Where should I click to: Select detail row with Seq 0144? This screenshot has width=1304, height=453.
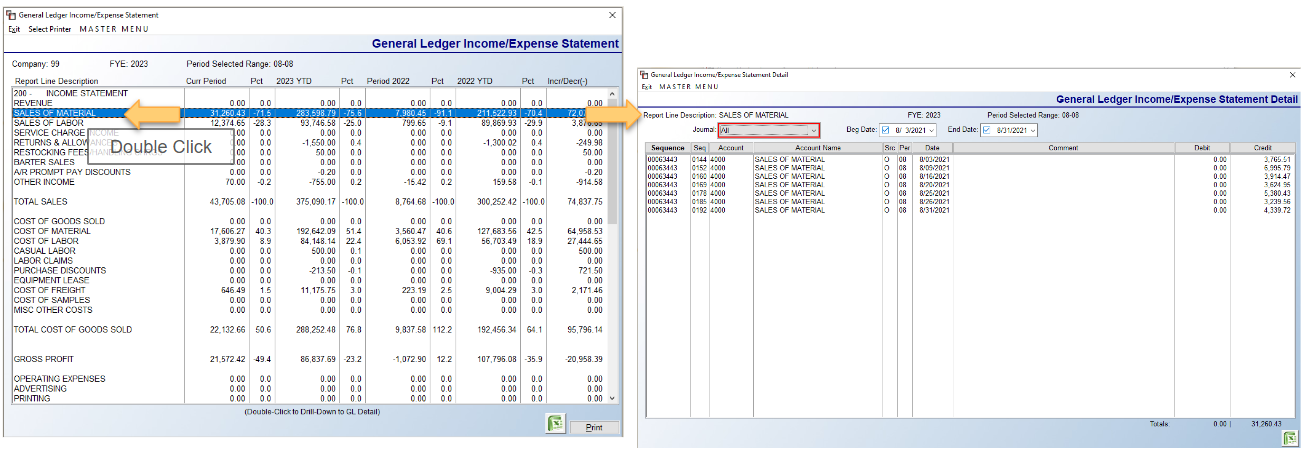tap(970, 159)
